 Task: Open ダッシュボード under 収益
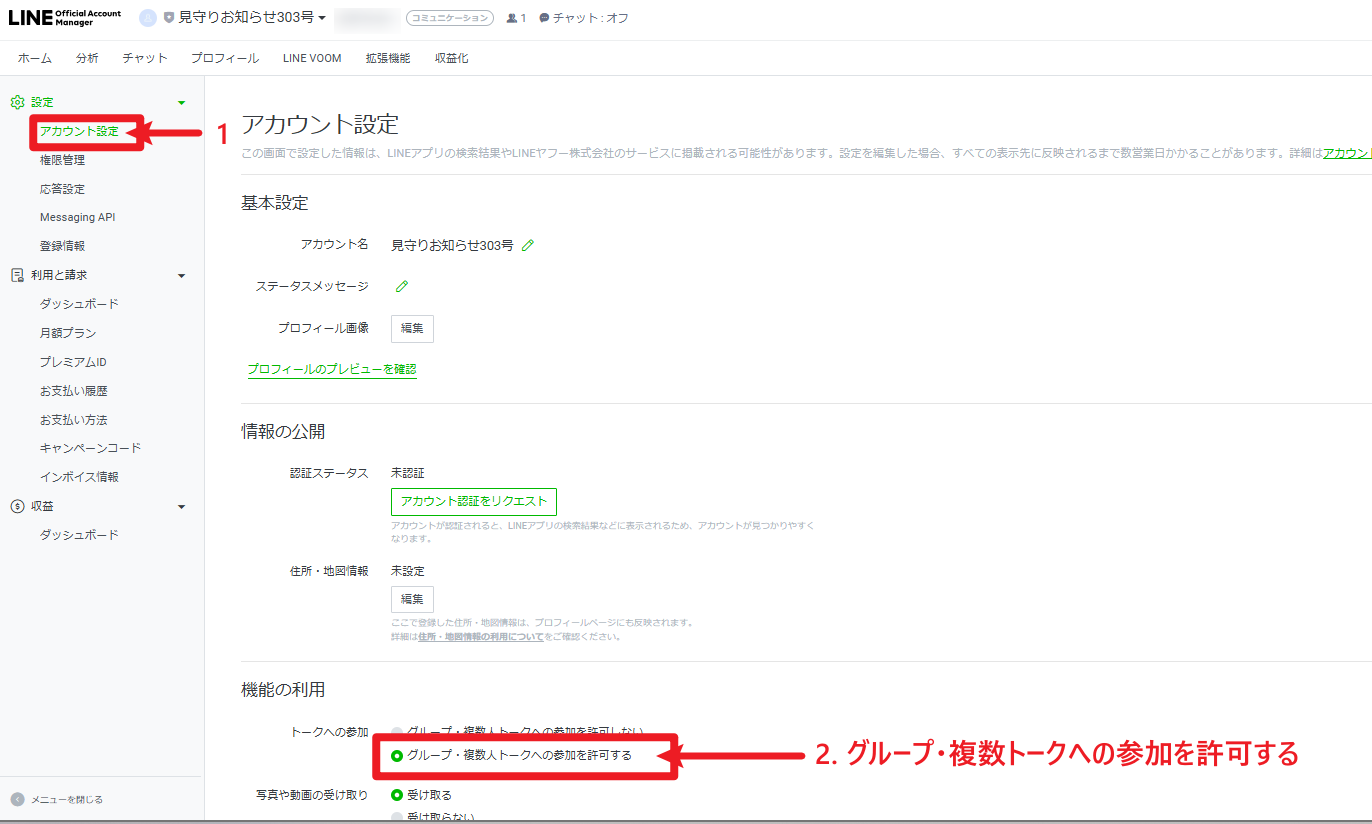79,535
